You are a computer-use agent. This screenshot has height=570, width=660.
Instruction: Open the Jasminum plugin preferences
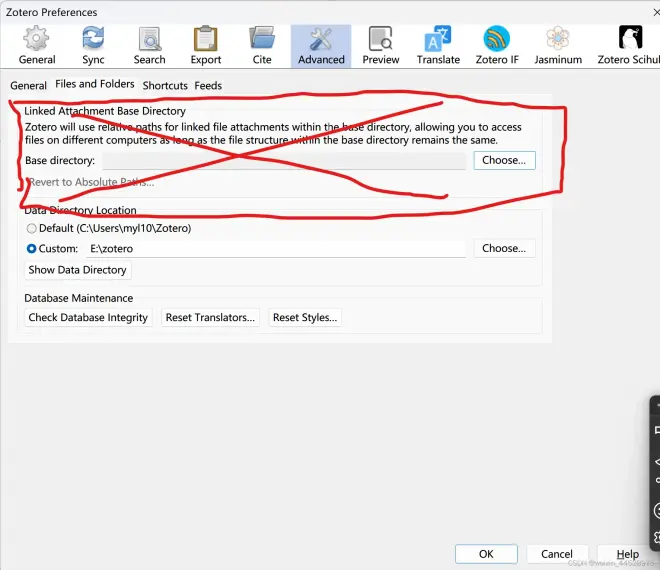click(558, 45)
